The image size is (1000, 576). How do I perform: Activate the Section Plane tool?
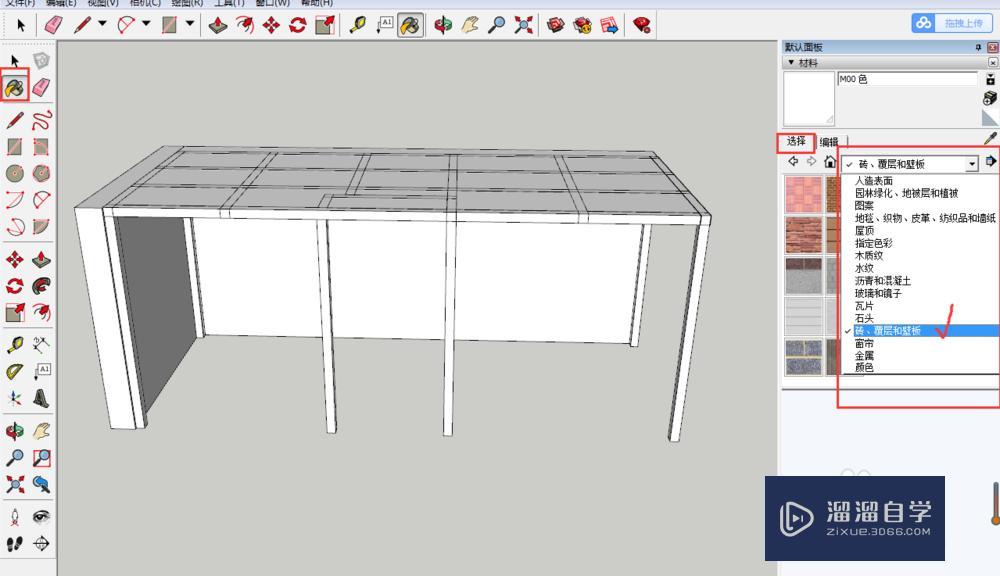[x=41, y=544]
